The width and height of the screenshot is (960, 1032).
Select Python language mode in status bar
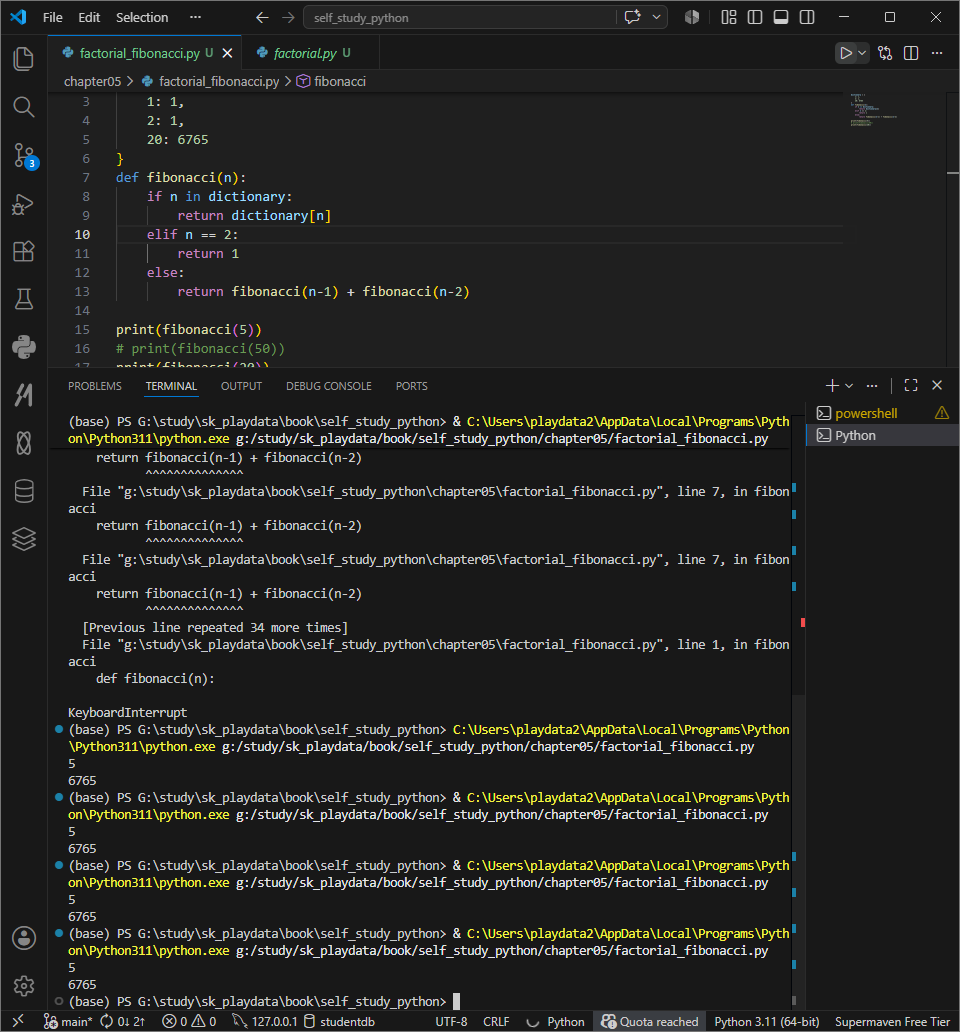[565, 1021]
